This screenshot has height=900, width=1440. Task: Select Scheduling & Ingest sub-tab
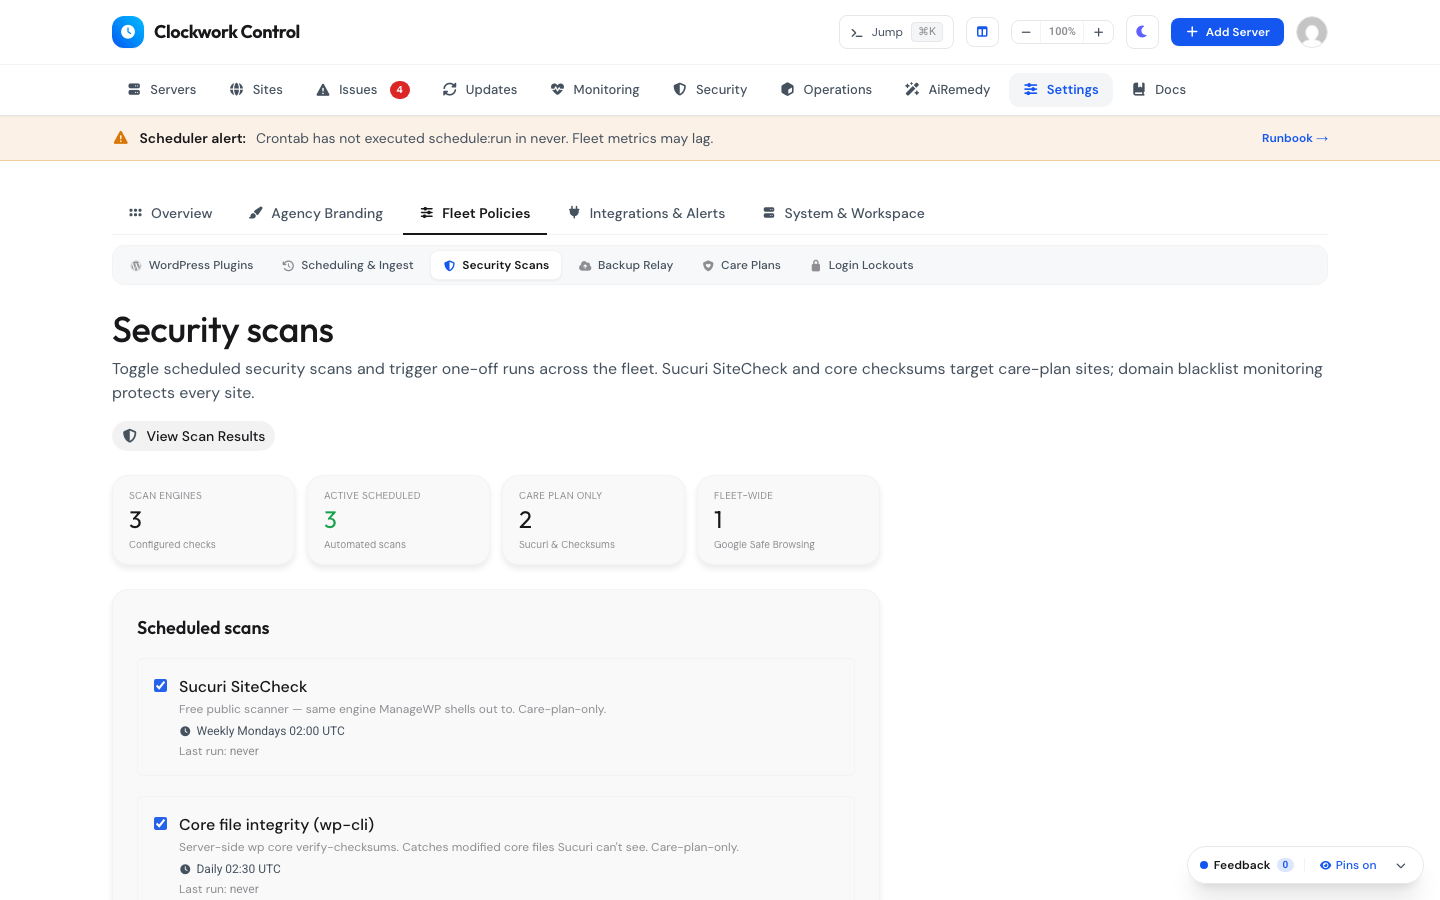coord(348,265)
